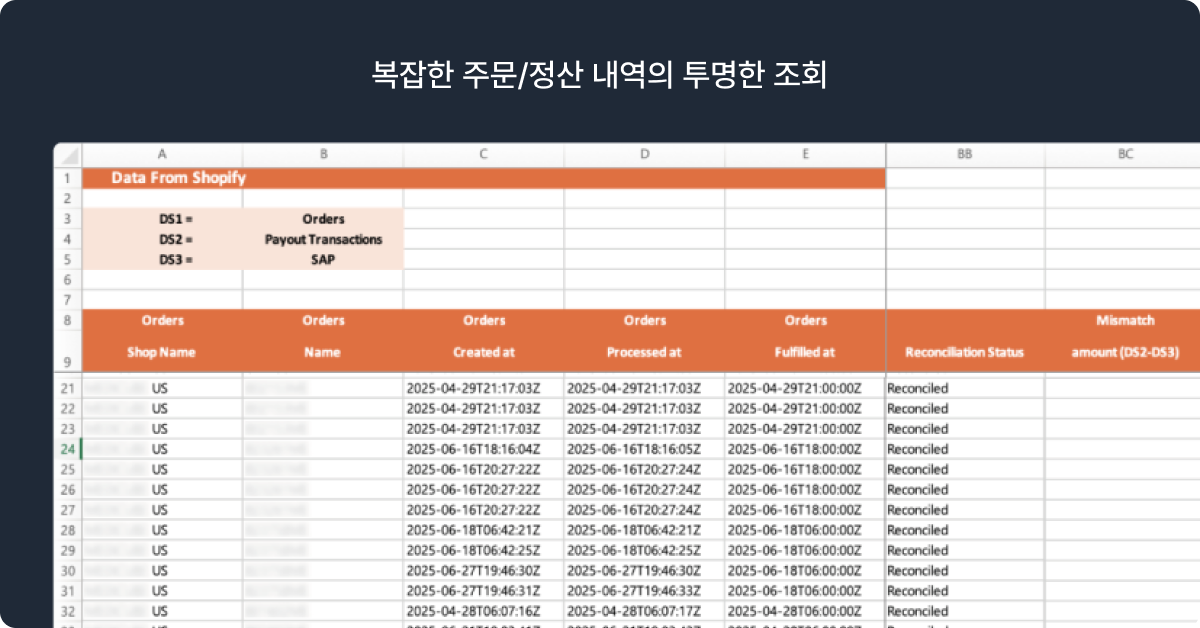1200x628 pixels.
Task: Select the 'Payout Transactions' cell
Action: pos(323,239)
